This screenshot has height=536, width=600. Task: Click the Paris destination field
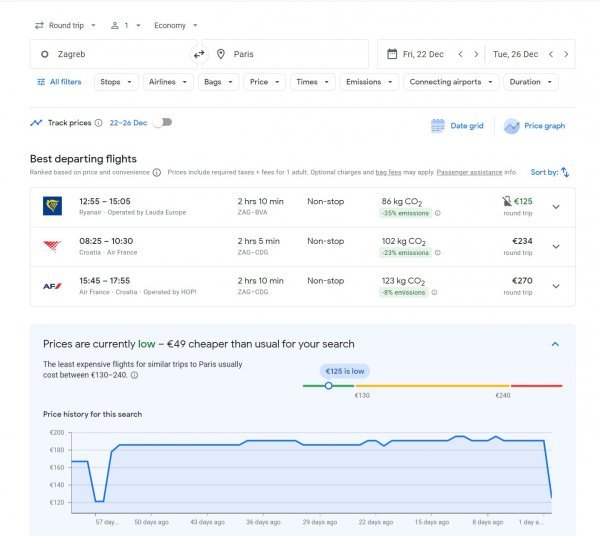tap(285, 54)
